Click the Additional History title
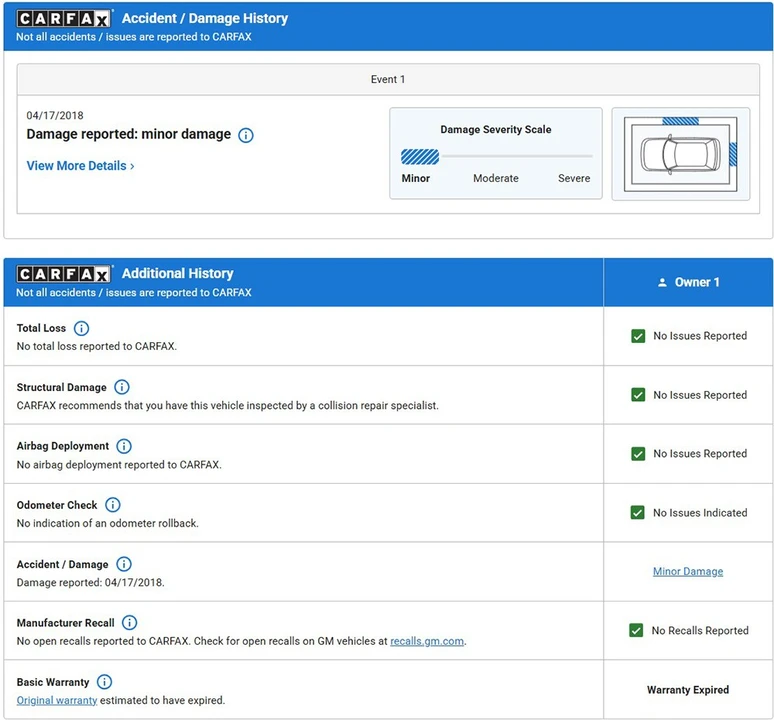The height and width of the screenshot is (720, 774). click(x=178, y=273)
